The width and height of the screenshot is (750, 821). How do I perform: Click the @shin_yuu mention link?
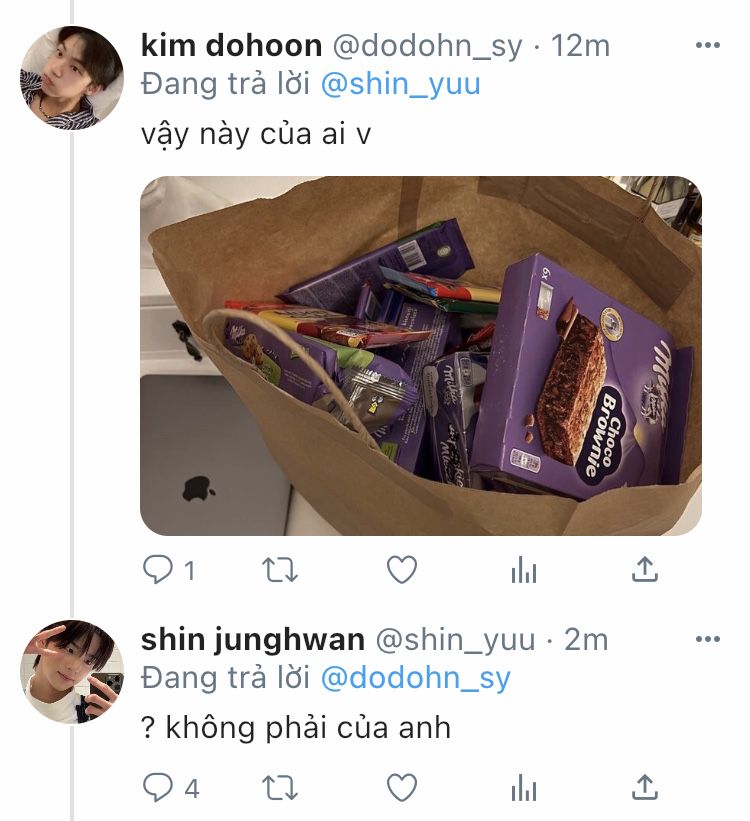[x=400, y=84]
